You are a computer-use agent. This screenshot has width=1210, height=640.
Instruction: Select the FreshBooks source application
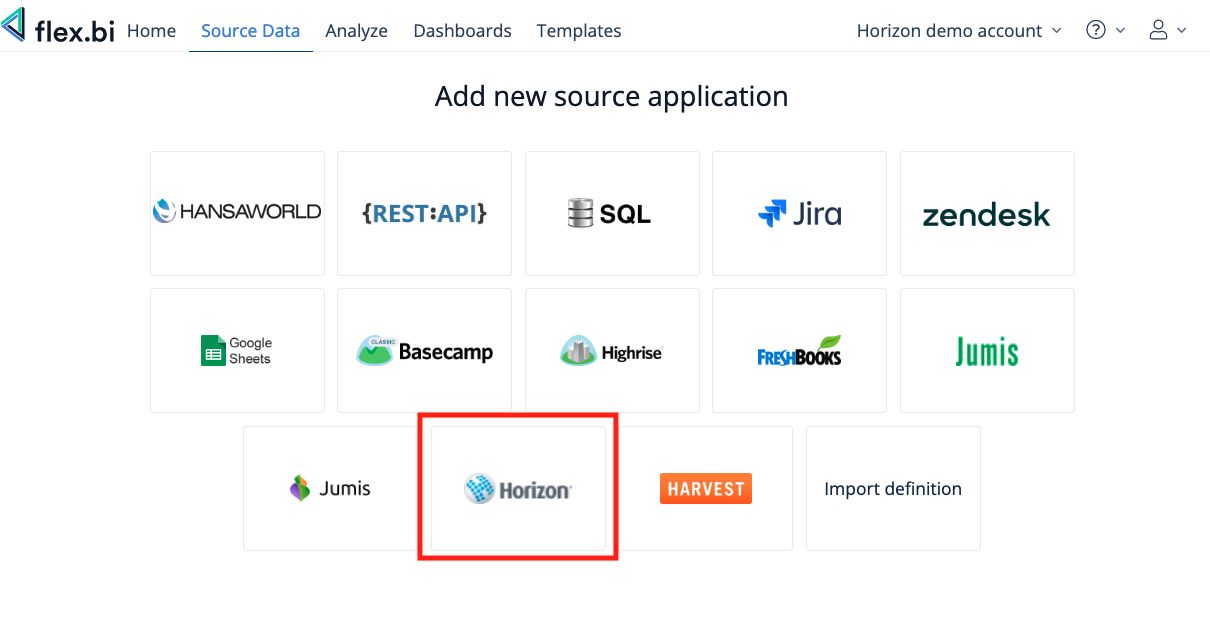click(799, 350)
